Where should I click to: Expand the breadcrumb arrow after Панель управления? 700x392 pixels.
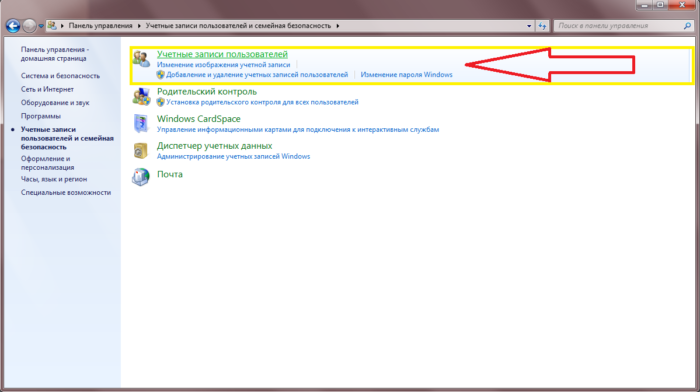click(x=139, y=26)
